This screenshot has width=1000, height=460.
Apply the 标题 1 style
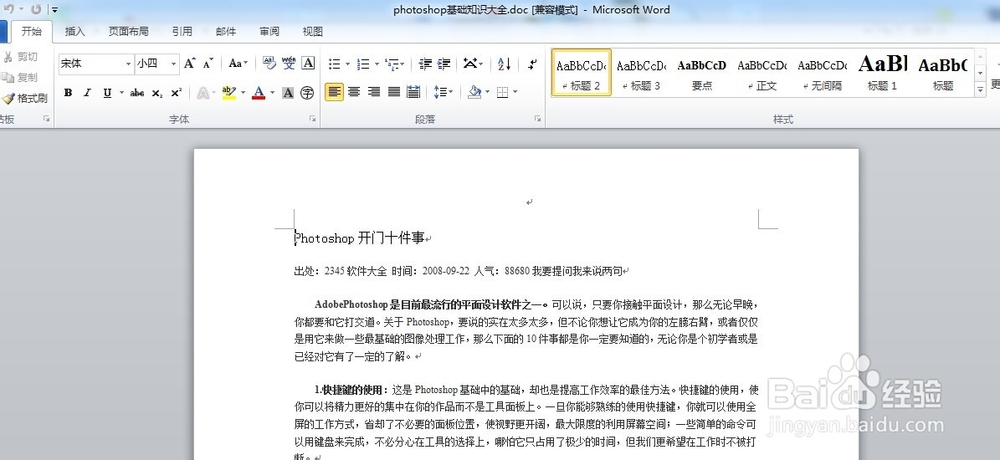coord(883,73)
